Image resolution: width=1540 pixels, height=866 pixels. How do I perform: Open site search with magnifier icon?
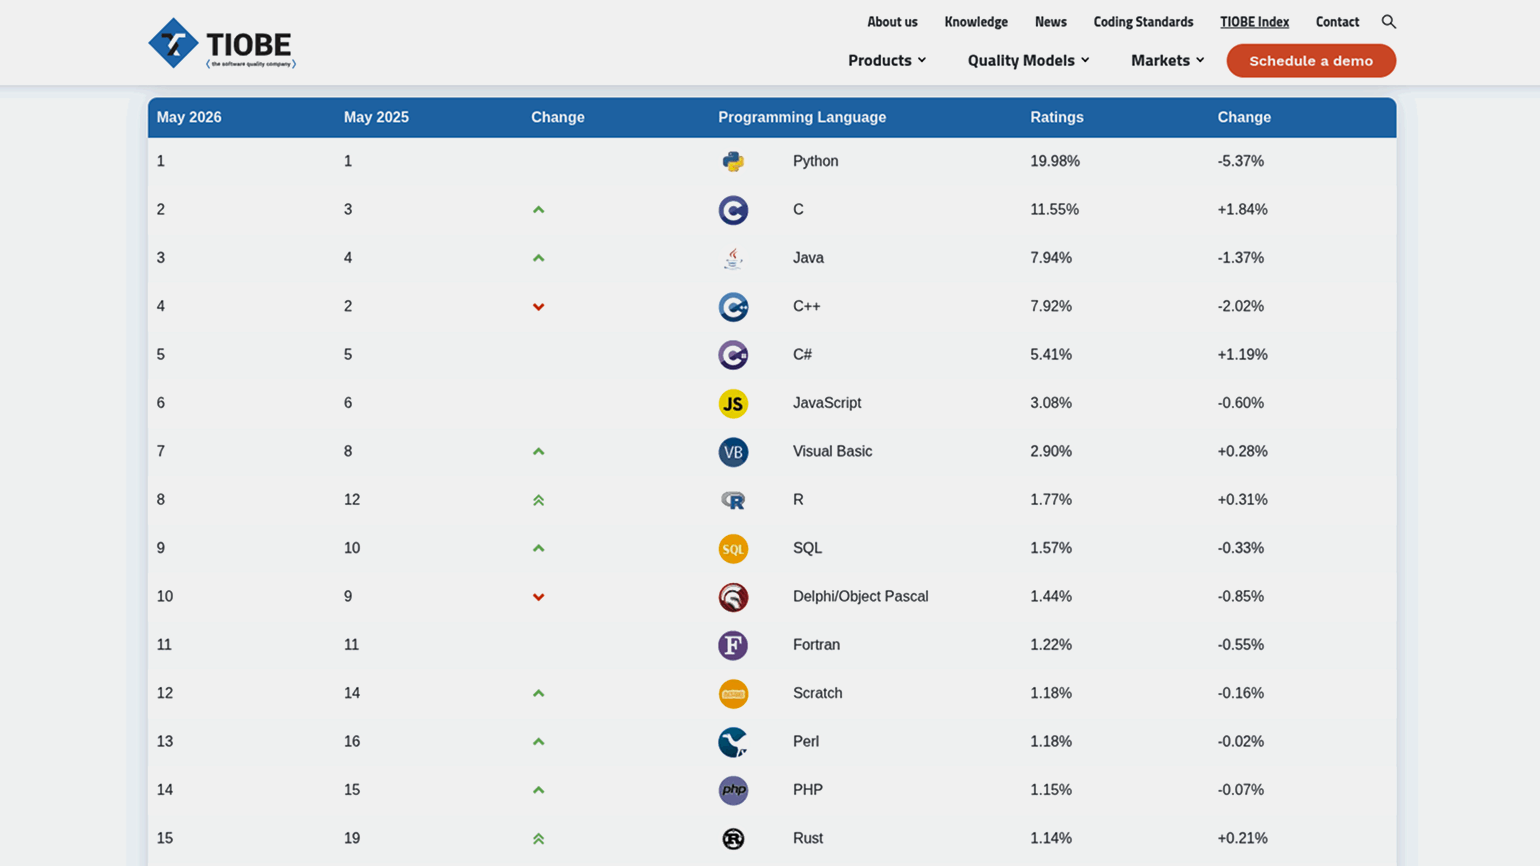1388,22
